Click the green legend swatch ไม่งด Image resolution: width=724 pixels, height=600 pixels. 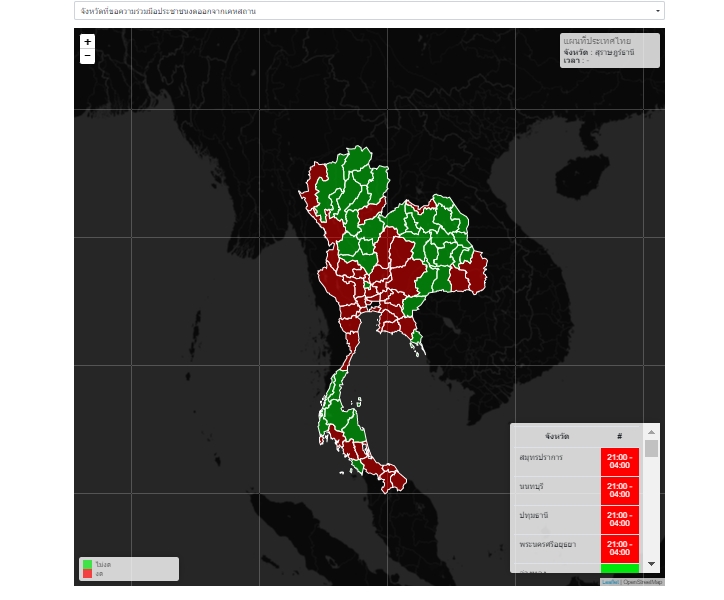tap(87, 564)
